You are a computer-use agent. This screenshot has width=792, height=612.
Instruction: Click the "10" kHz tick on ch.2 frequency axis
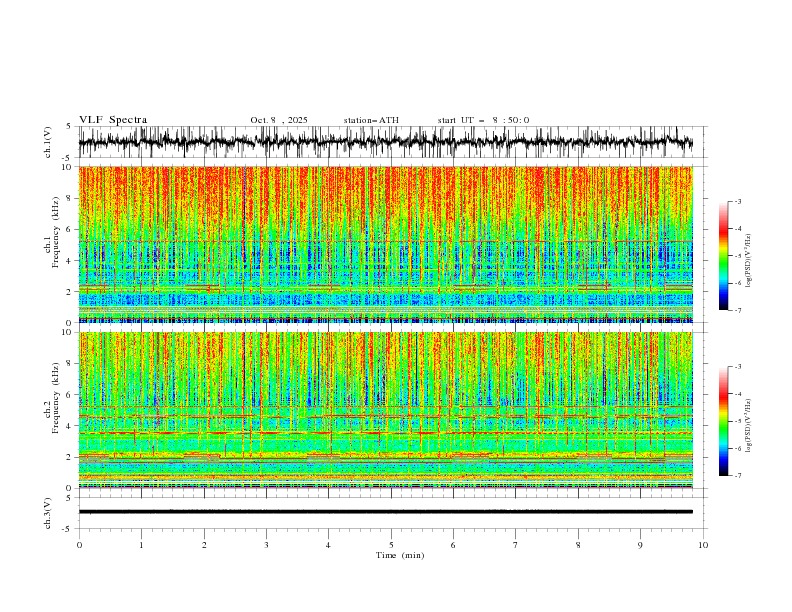click(x=69, y=332)
